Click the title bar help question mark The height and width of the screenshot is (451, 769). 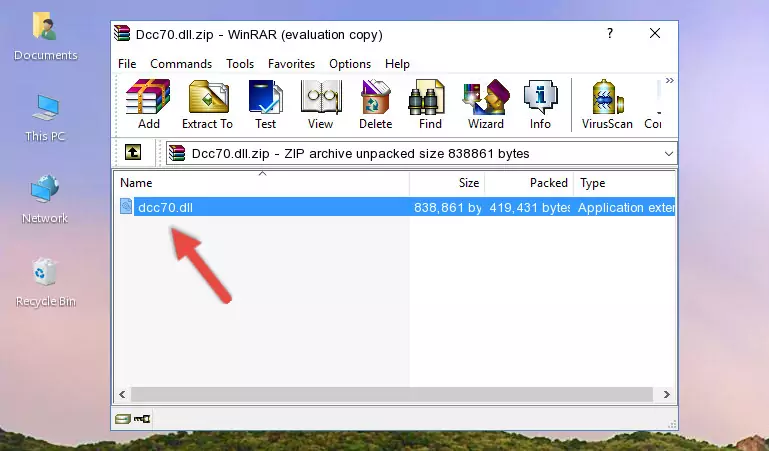pyautogui.click(x=610, y=33)
